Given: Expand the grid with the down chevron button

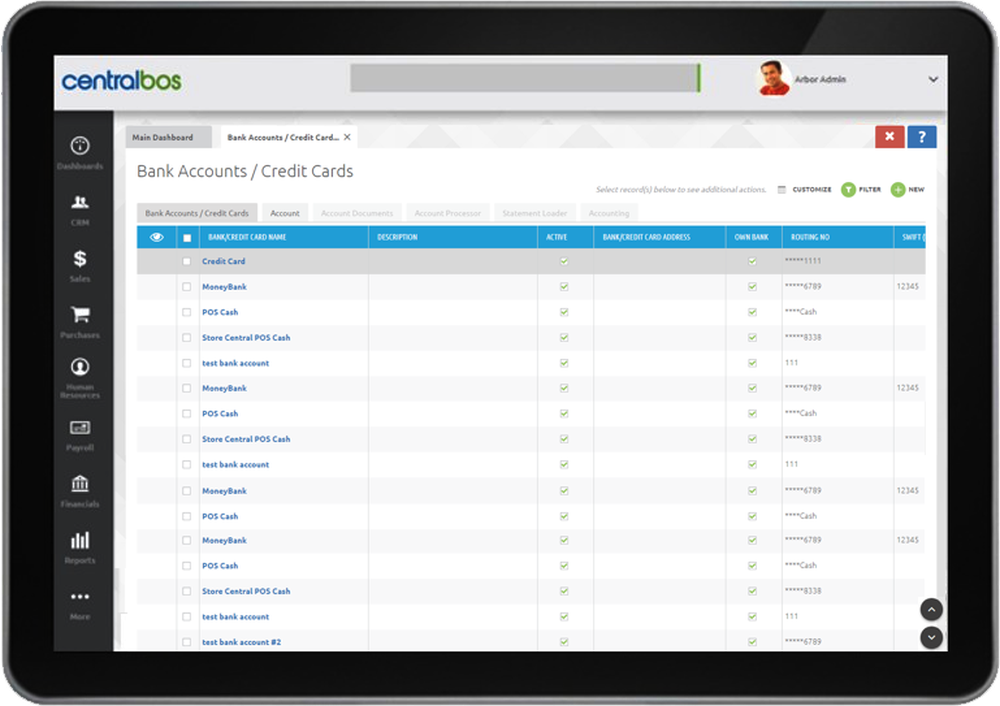Looking at the screenshot, I should pos(931,637).
